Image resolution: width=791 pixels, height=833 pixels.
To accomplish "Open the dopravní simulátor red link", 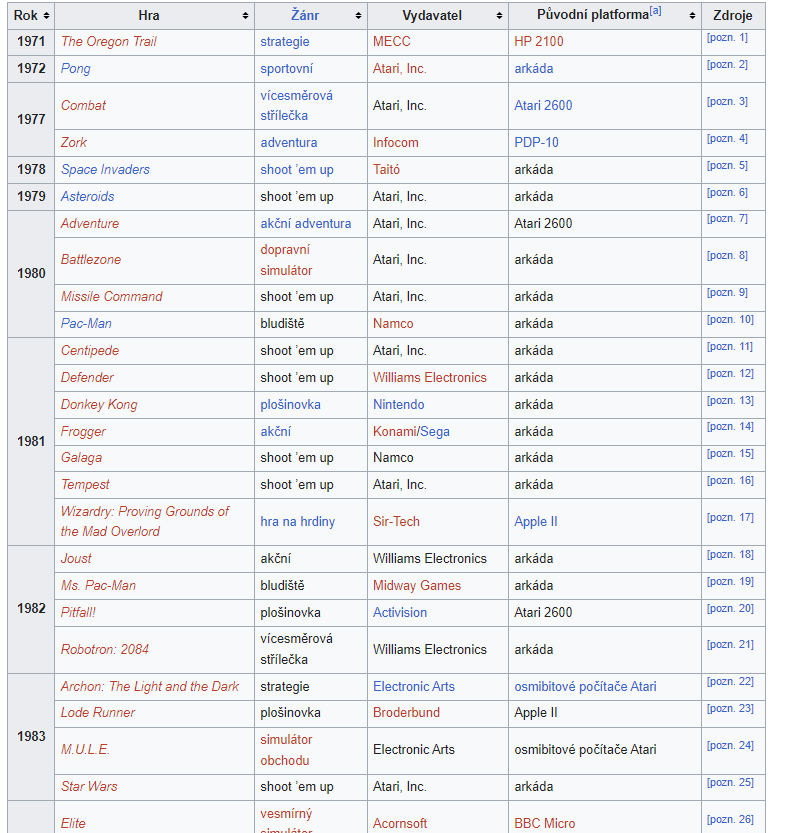I will coord(286,260).
